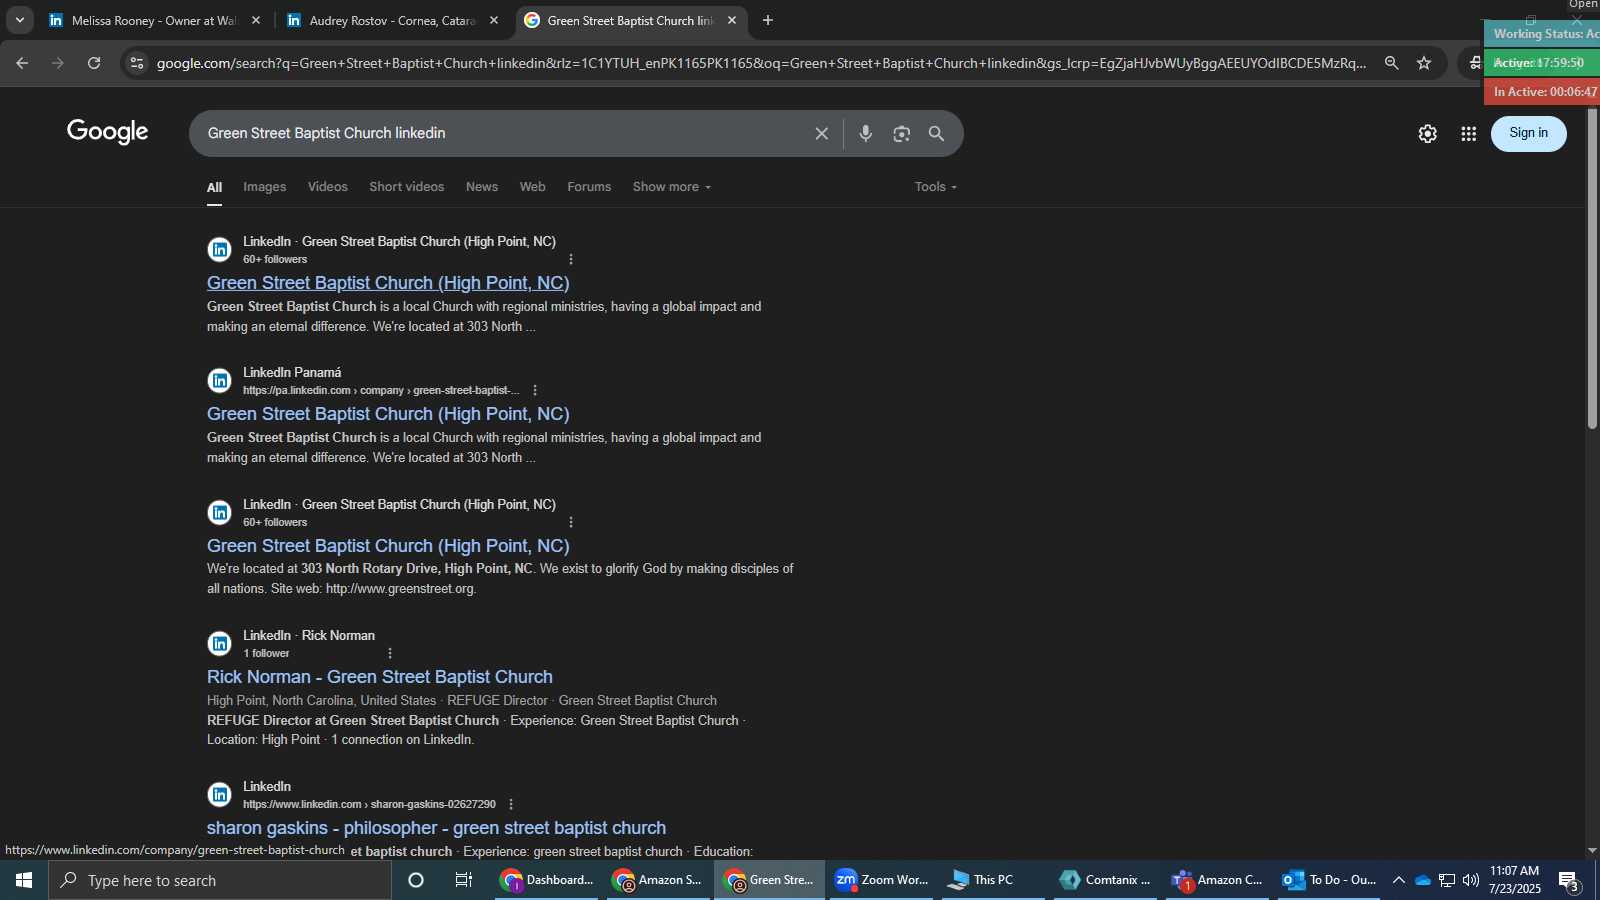Click the page vertical scrollbar
The width and height of the screenshot is (1600, 900).
[1592, 270]
